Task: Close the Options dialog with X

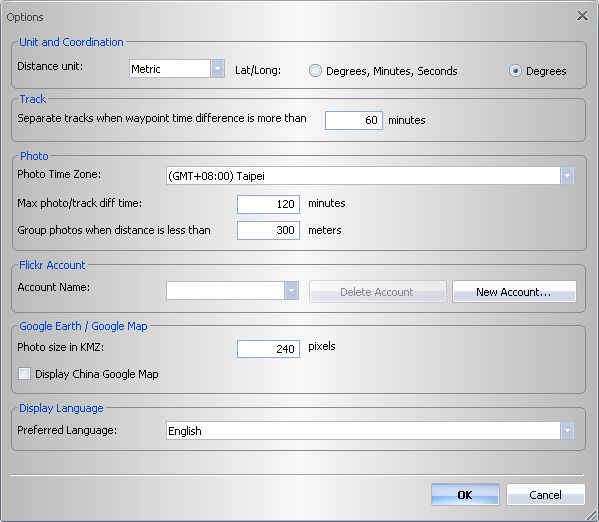Action: tap(582, 16)
